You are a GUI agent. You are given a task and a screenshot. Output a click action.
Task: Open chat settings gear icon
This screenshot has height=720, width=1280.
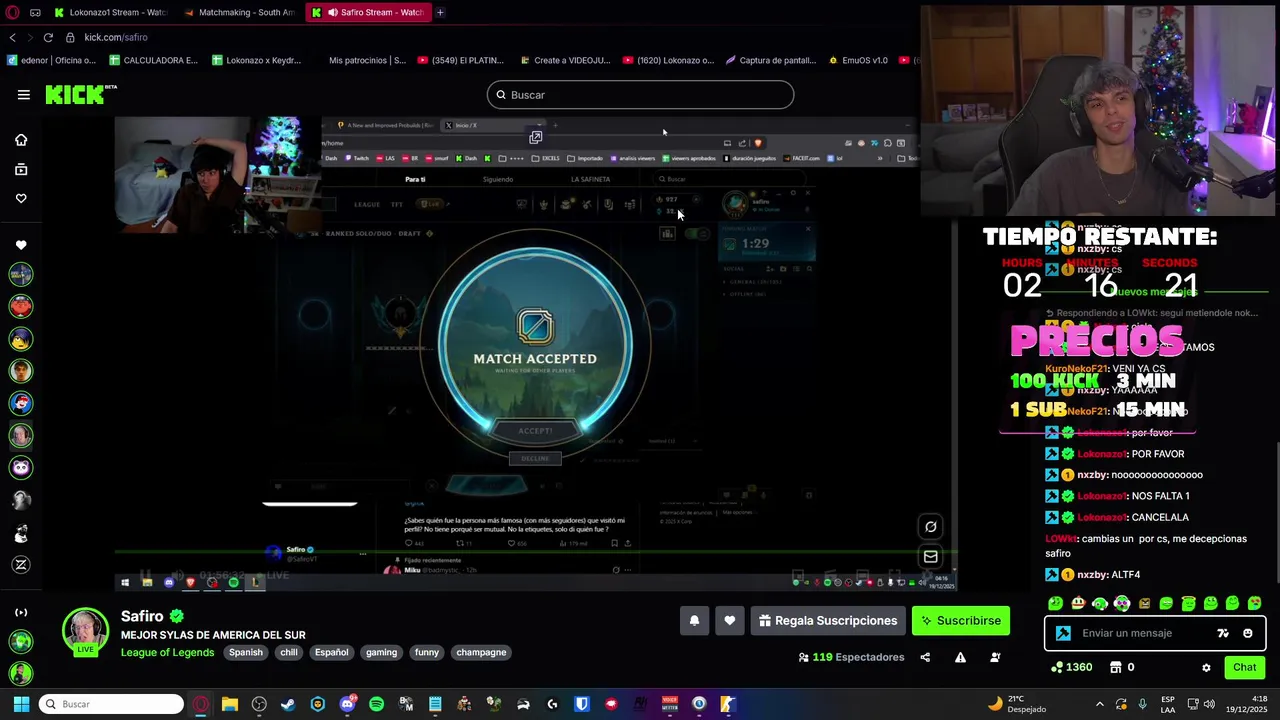point(1206,668)
